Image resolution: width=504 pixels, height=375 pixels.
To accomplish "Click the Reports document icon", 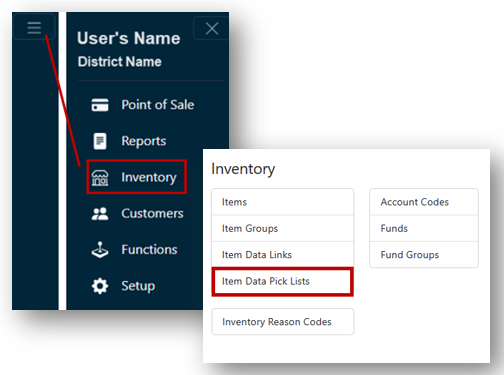I will tap(100, 141).
